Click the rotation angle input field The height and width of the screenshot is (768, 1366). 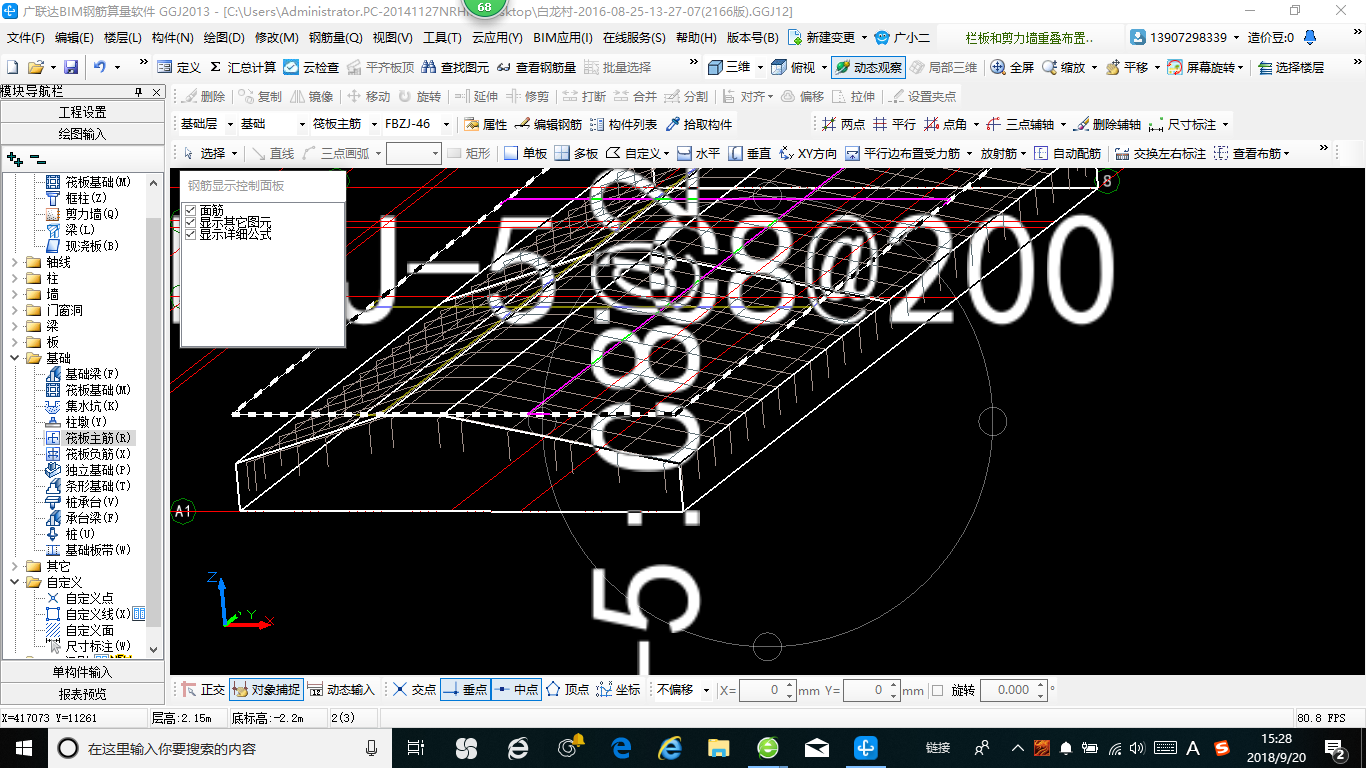pyautogui.click(x=1013, y=690)
